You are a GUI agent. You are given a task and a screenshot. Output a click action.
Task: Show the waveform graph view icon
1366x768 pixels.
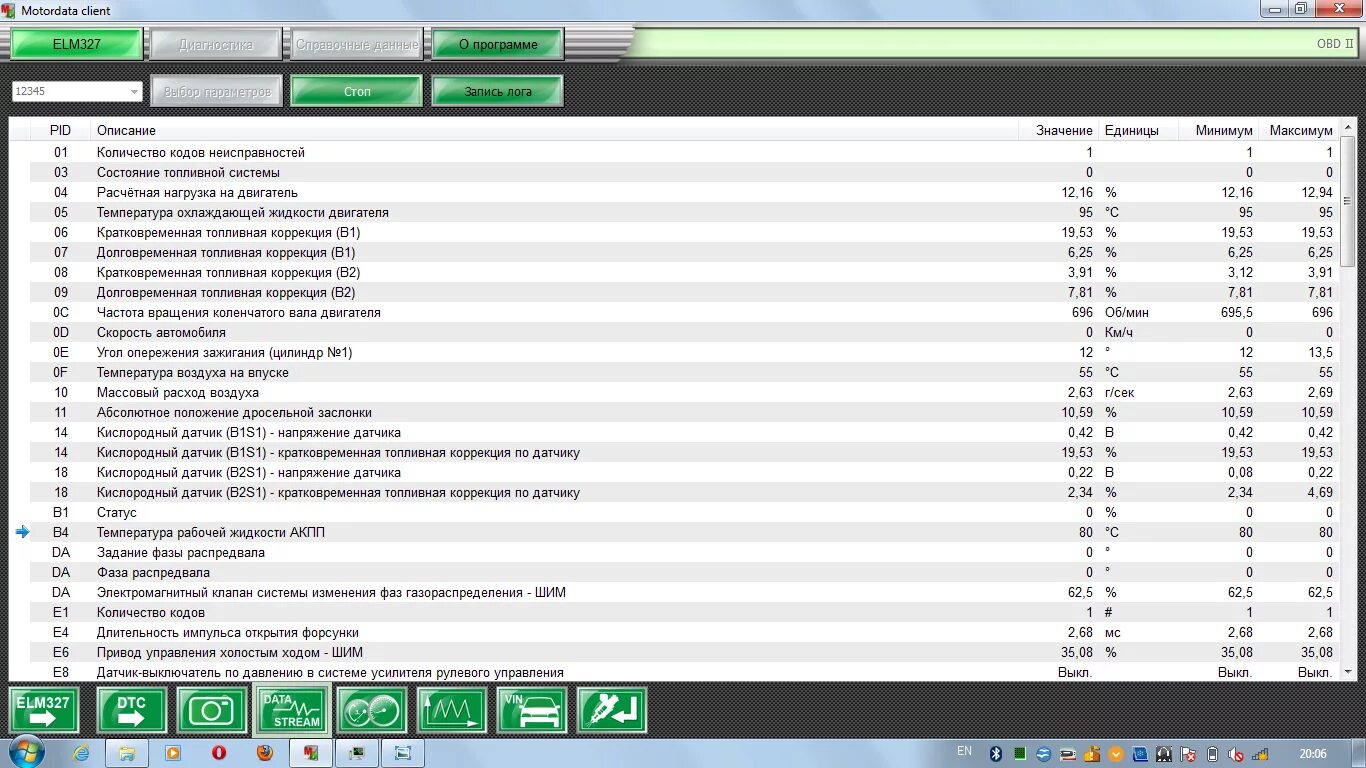(452, 711)
